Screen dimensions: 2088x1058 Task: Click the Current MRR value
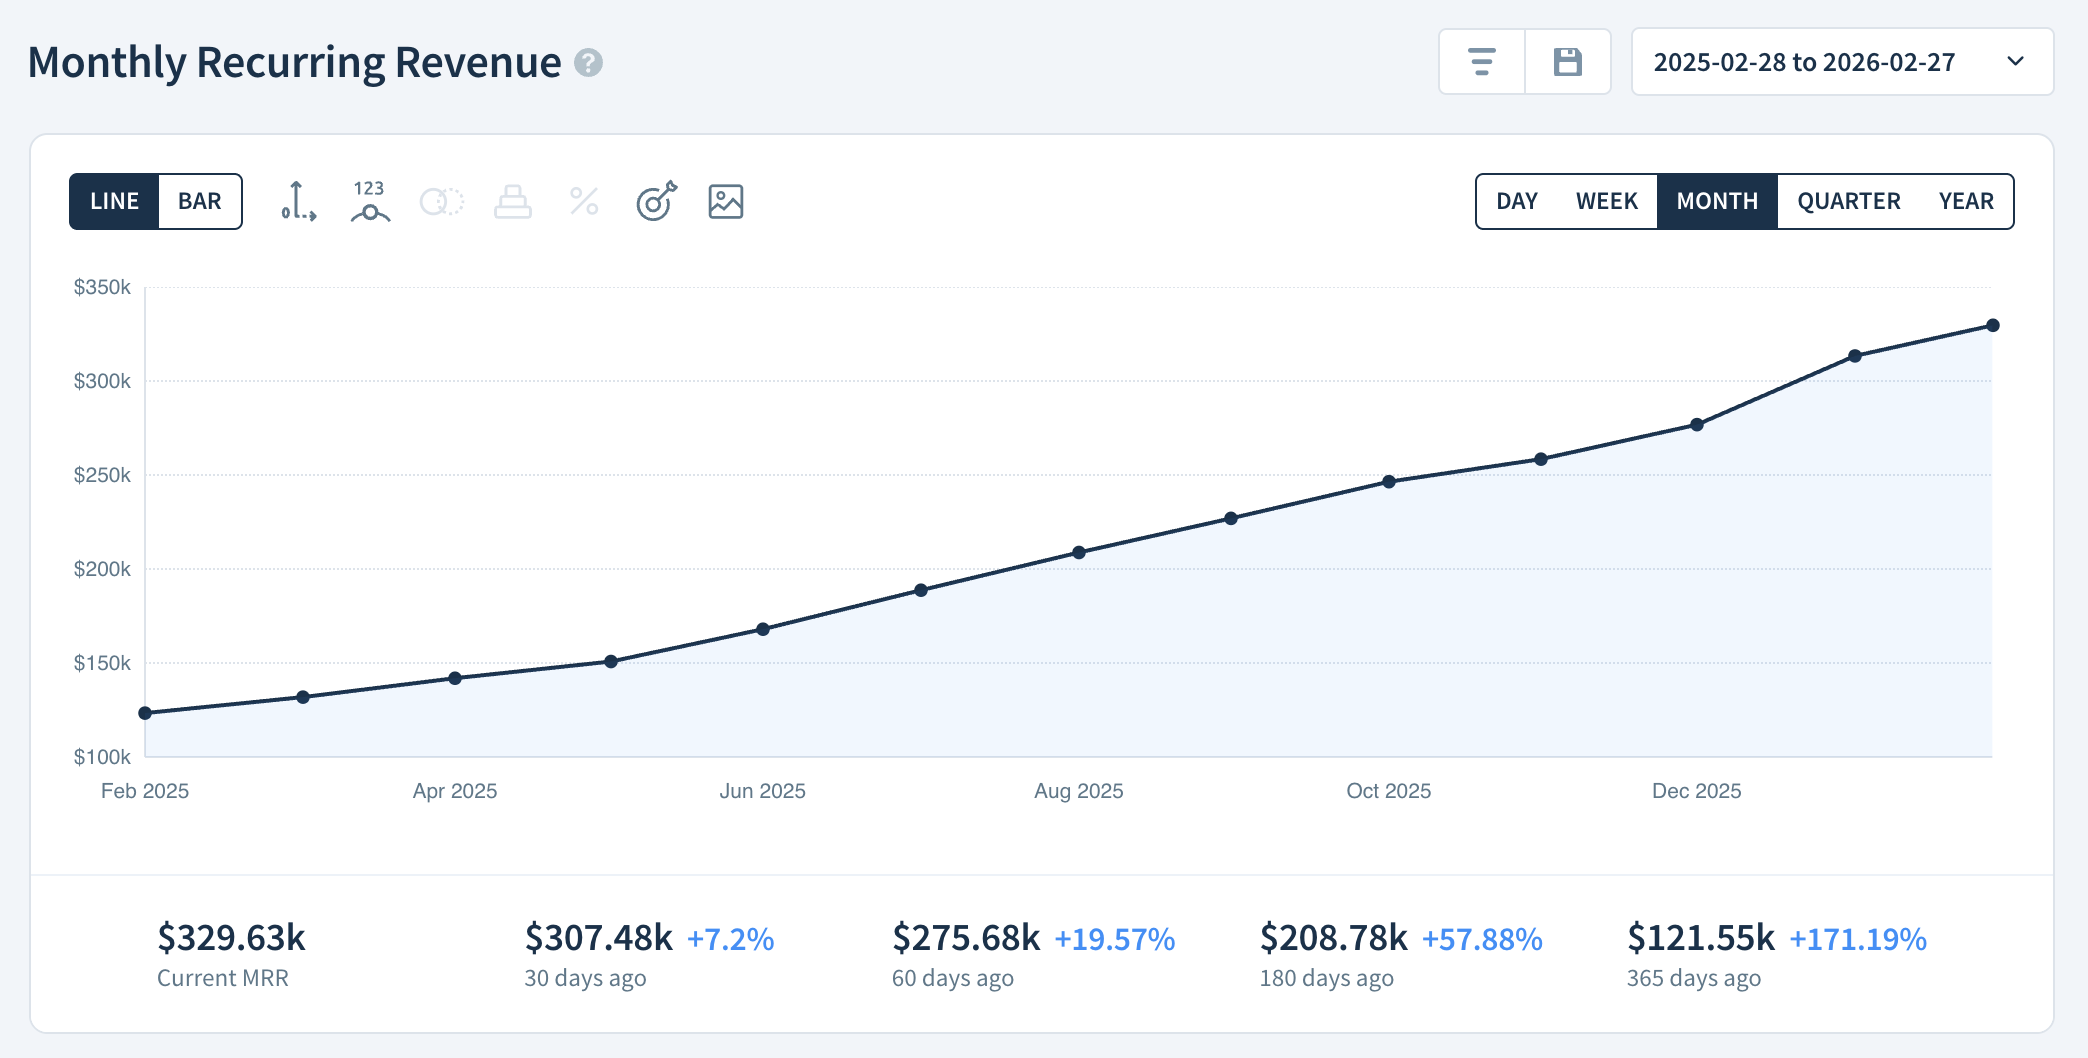point(230,938)
